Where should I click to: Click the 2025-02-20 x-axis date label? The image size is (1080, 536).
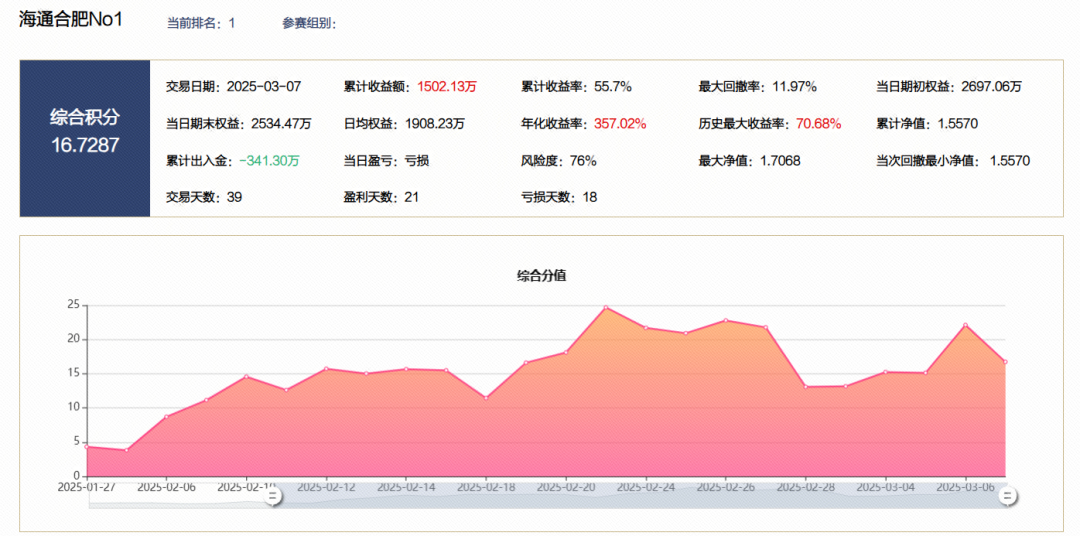[x=566, y=487]
